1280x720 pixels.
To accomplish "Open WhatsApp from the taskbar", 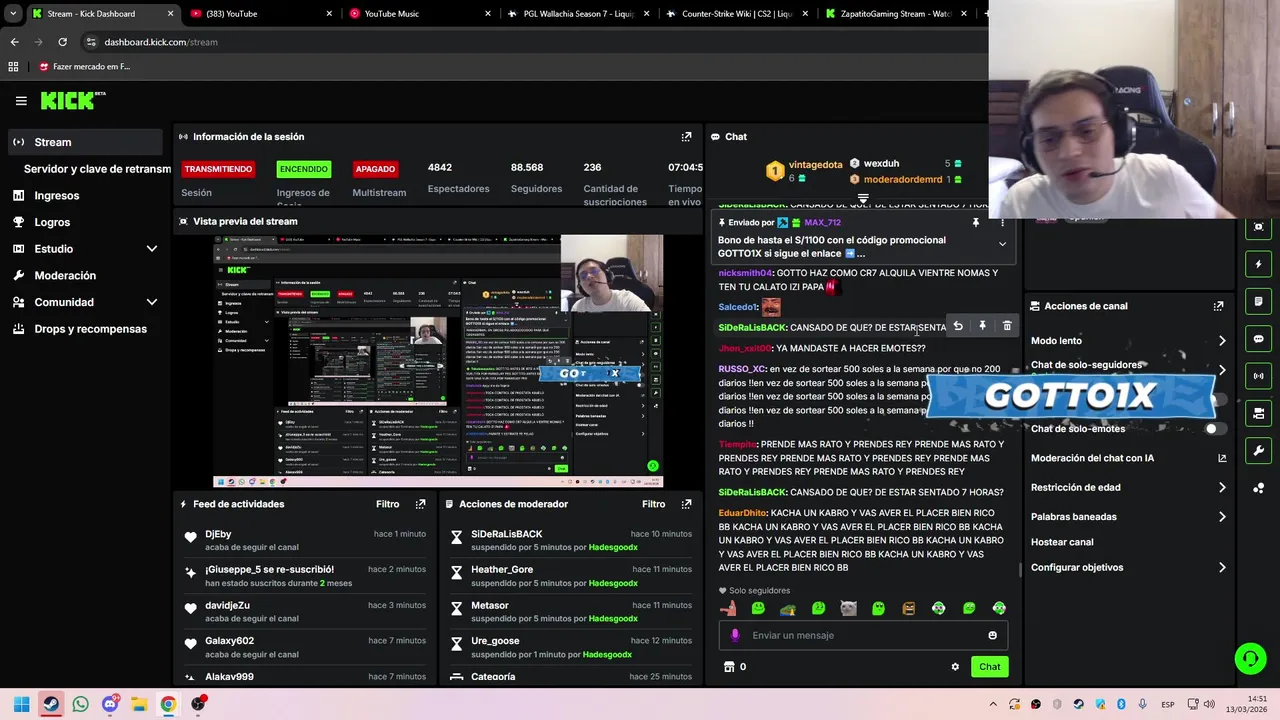I will pos(80,704).
